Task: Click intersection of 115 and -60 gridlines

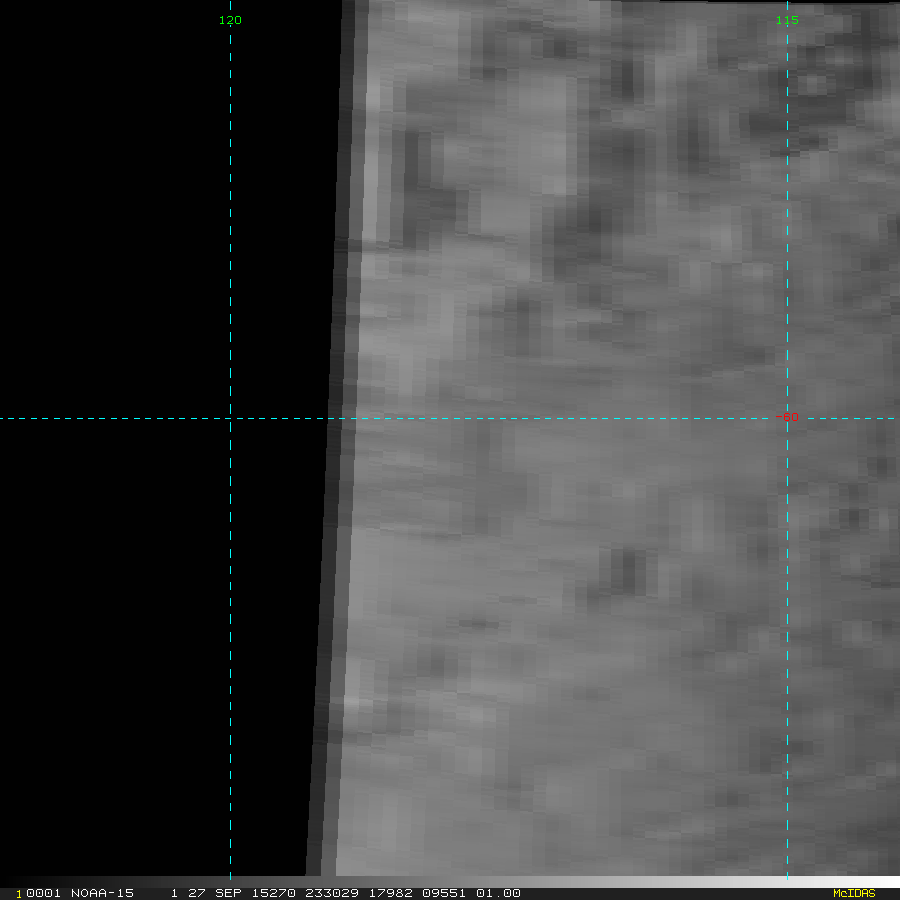Action: click(787, 419)
